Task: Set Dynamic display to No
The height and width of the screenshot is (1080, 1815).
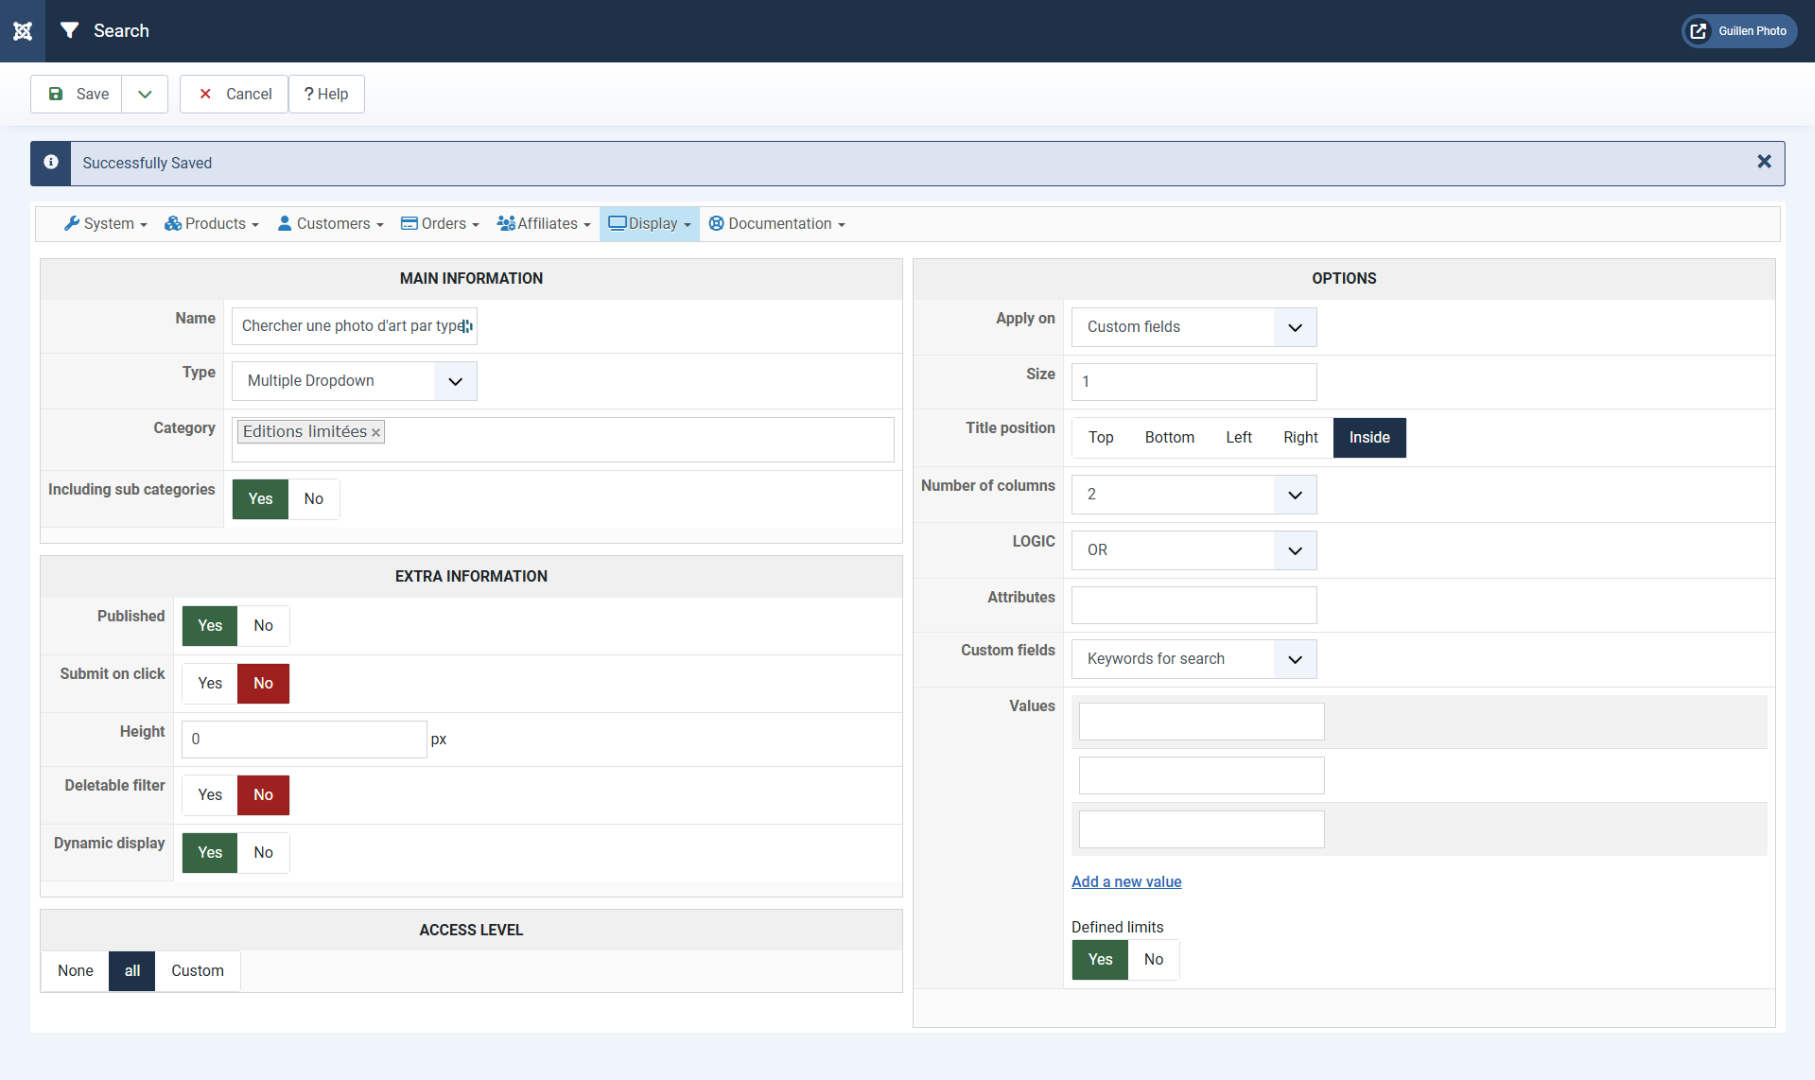Action: [x=263, y=853]
